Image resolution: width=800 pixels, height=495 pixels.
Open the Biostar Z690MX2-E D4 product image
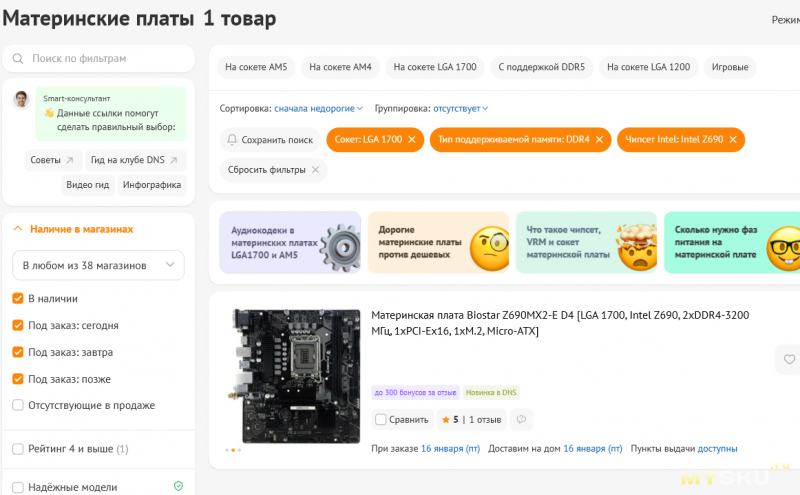click(x=295, y=375)
